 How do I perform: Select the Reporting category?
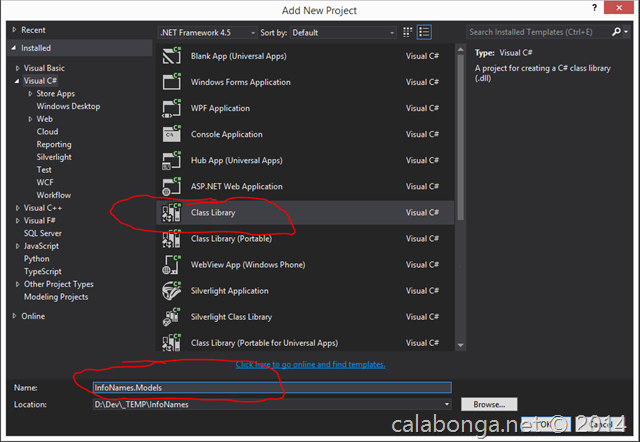pyautogui.click(x=54, y=144)
